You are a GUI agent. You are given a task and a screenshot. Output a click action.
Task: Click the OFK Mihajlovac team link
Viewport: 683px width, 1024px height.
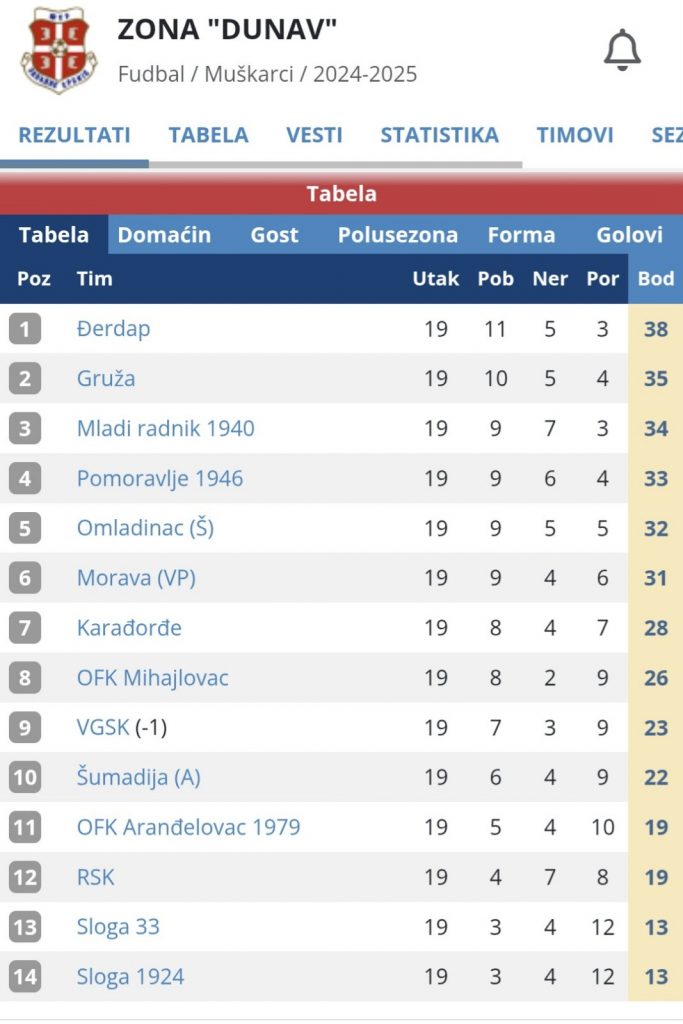pos(153,678)
